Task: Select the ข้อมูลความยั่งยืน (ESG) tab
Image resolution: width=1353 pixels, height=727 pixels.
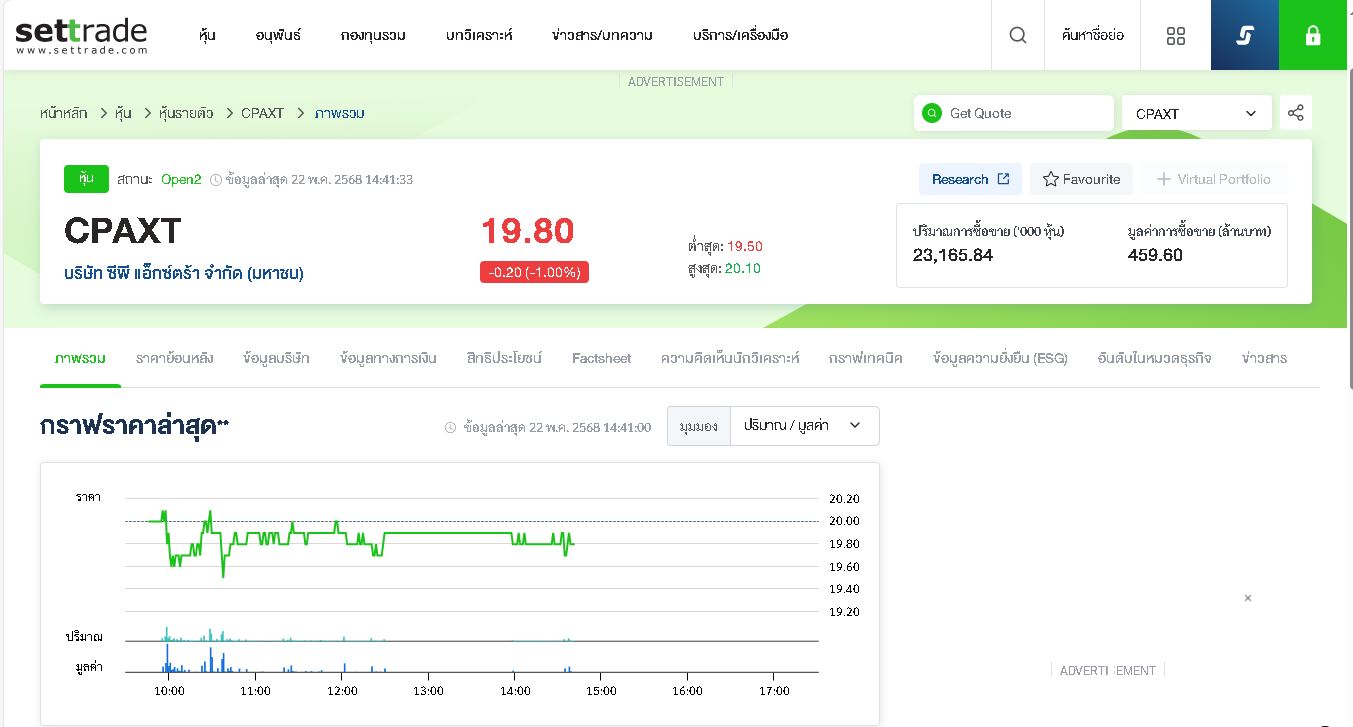Action: (x=1000, y=358)
